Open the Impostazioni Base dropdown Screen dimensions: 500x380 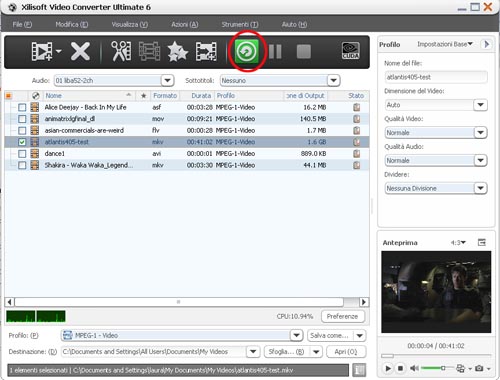pos(445,44)
